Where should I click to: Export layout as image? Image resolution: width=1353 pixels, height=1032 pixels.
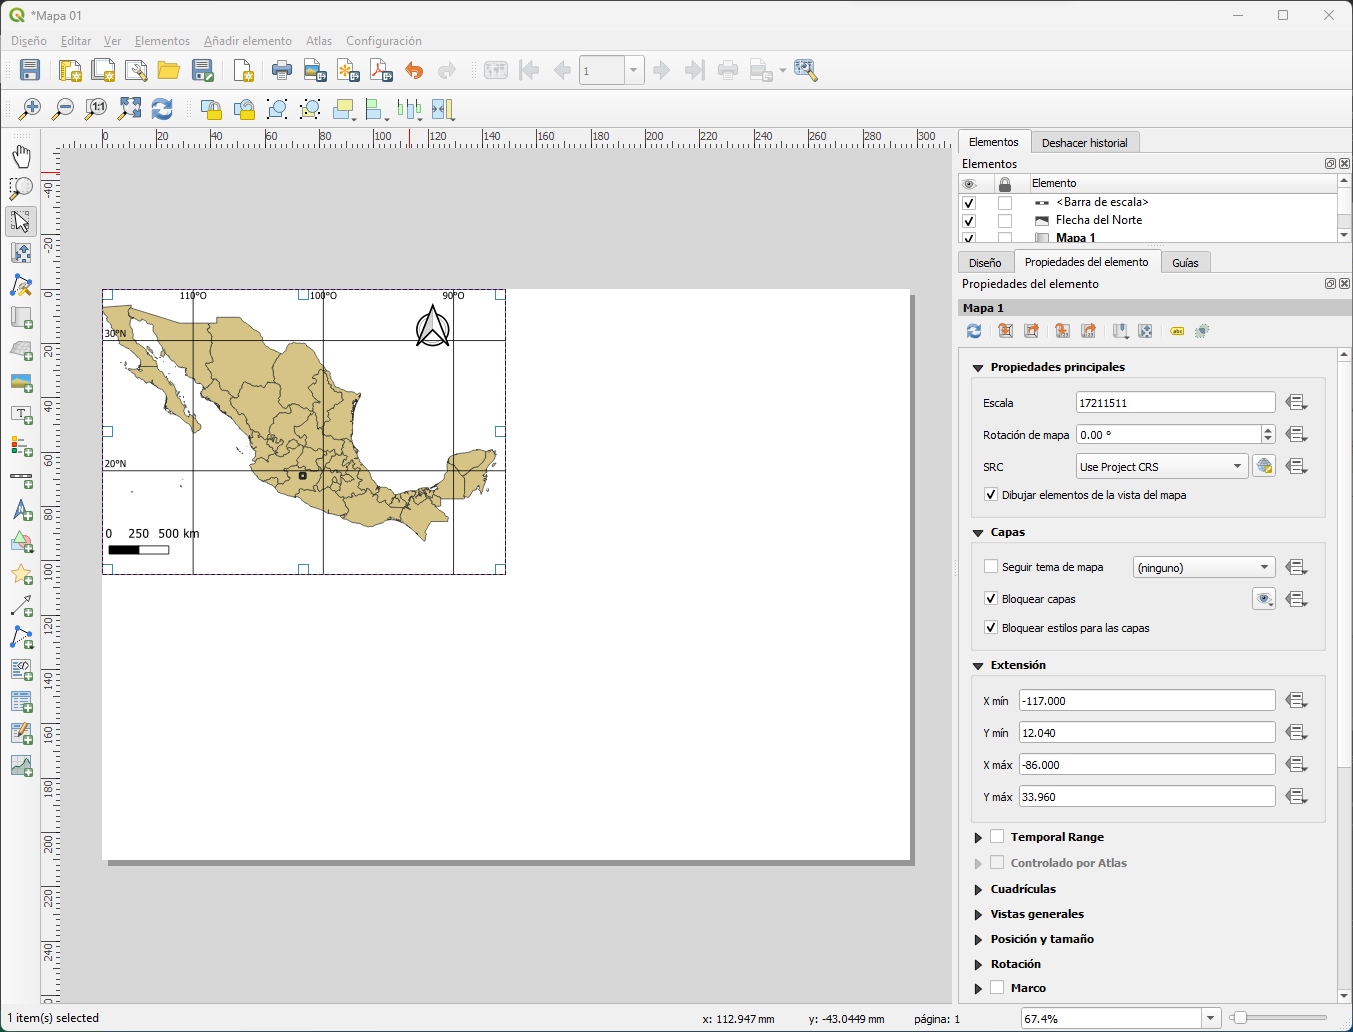click(x=315, y=70)
